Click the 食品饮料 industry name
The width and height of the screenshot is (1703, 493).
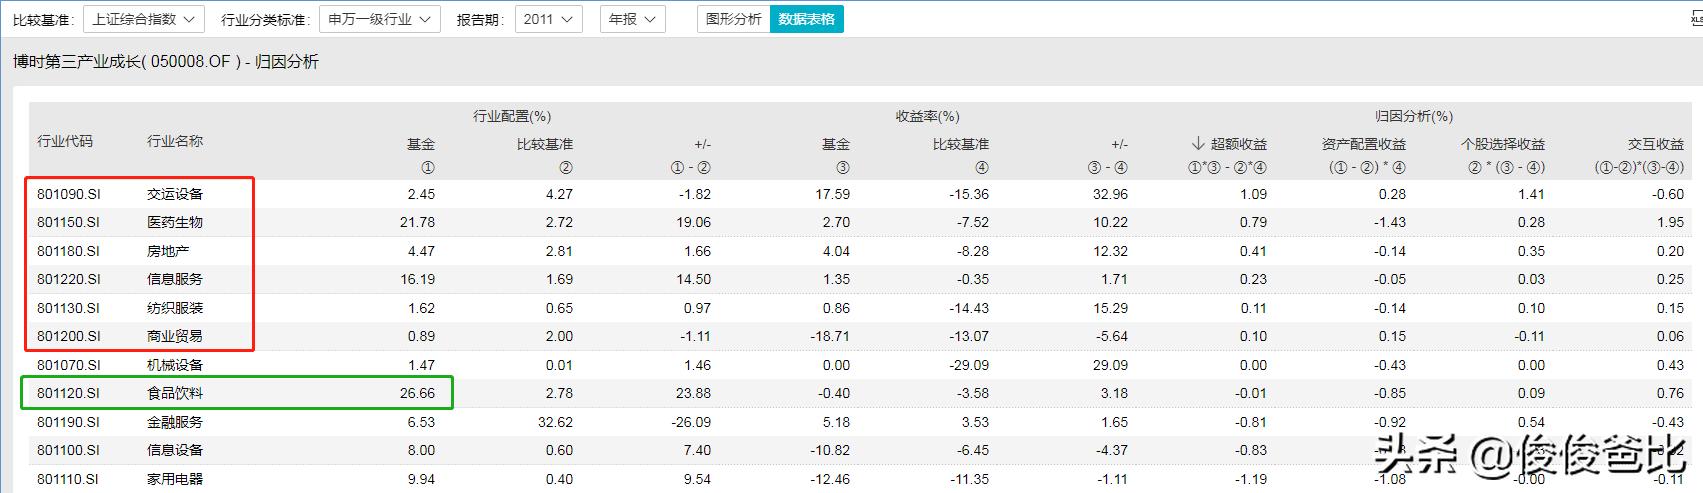(x=175, y=393)
